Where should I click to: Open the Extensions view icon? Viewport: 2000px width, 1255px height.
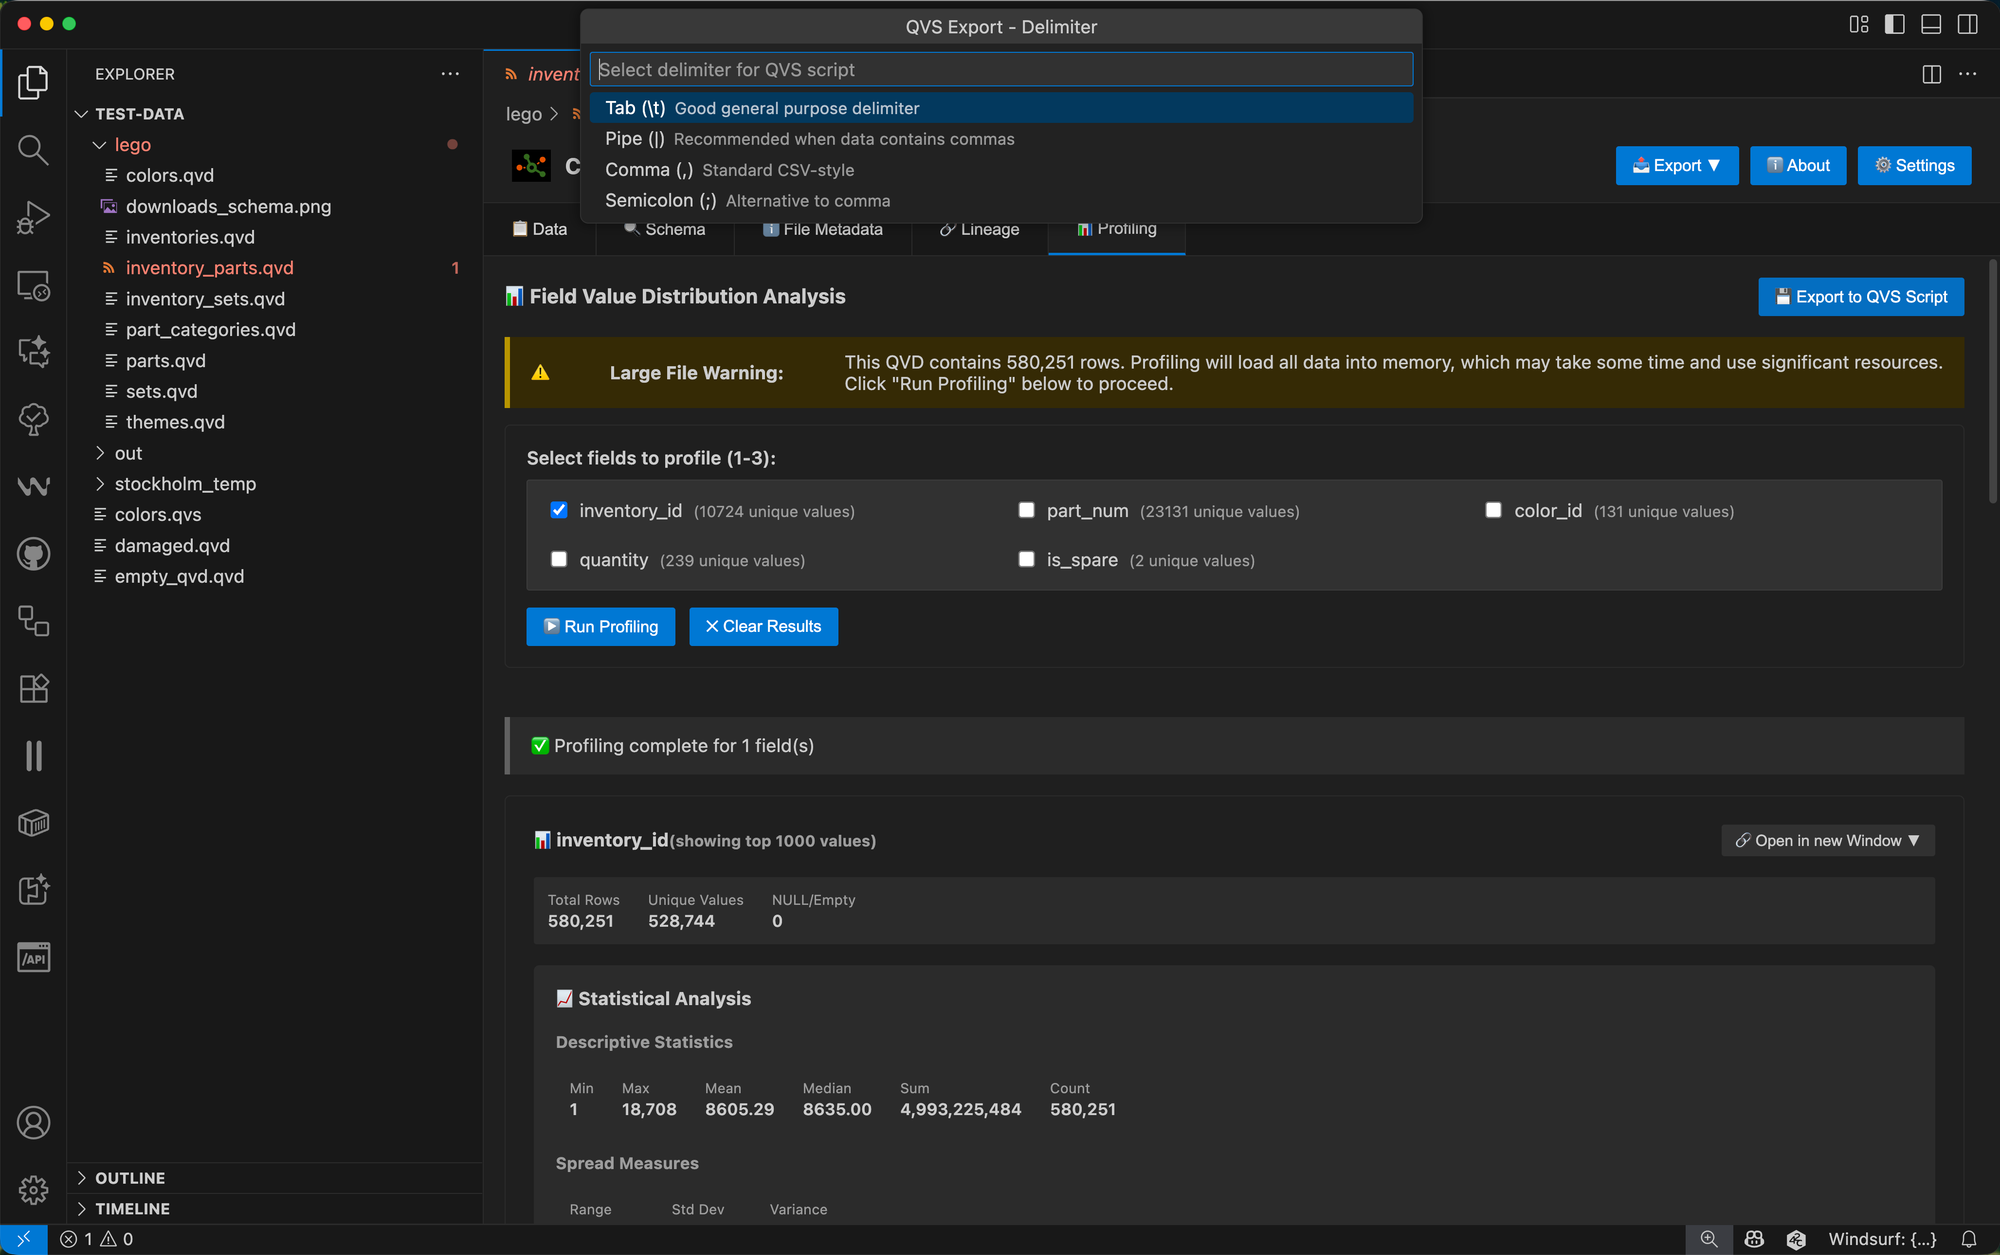pos(33,688)
